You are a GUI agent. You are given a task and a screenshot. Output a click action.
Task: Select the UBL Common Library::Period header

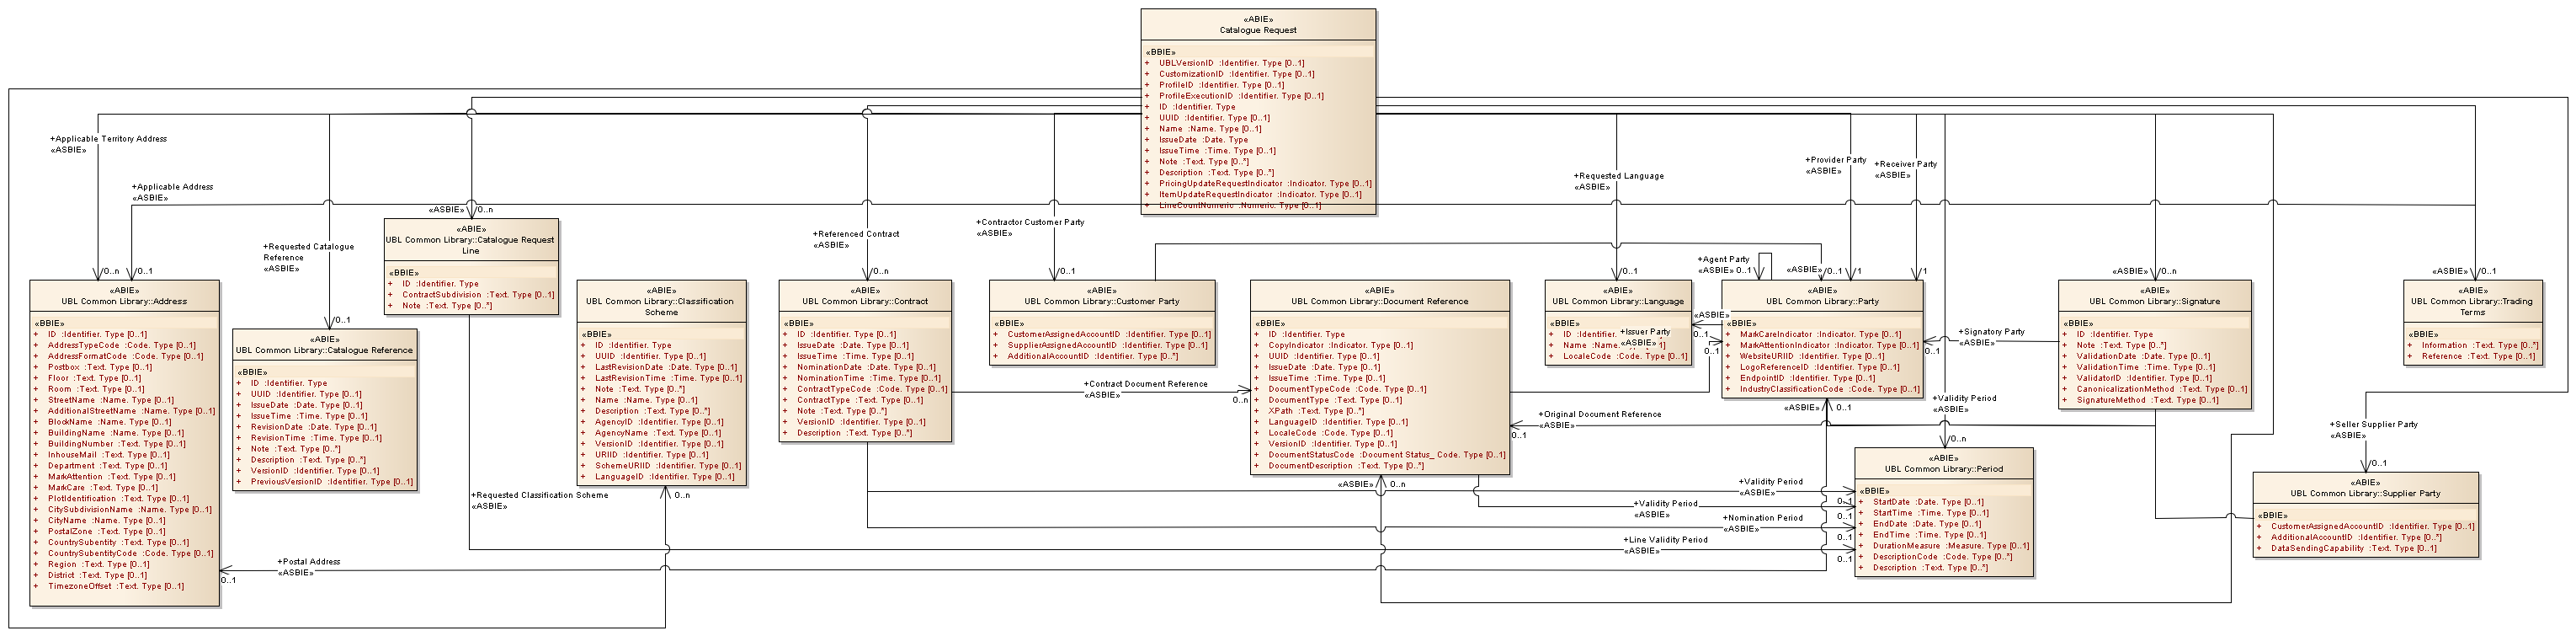pyautogui.click(x=1944, y=468)
